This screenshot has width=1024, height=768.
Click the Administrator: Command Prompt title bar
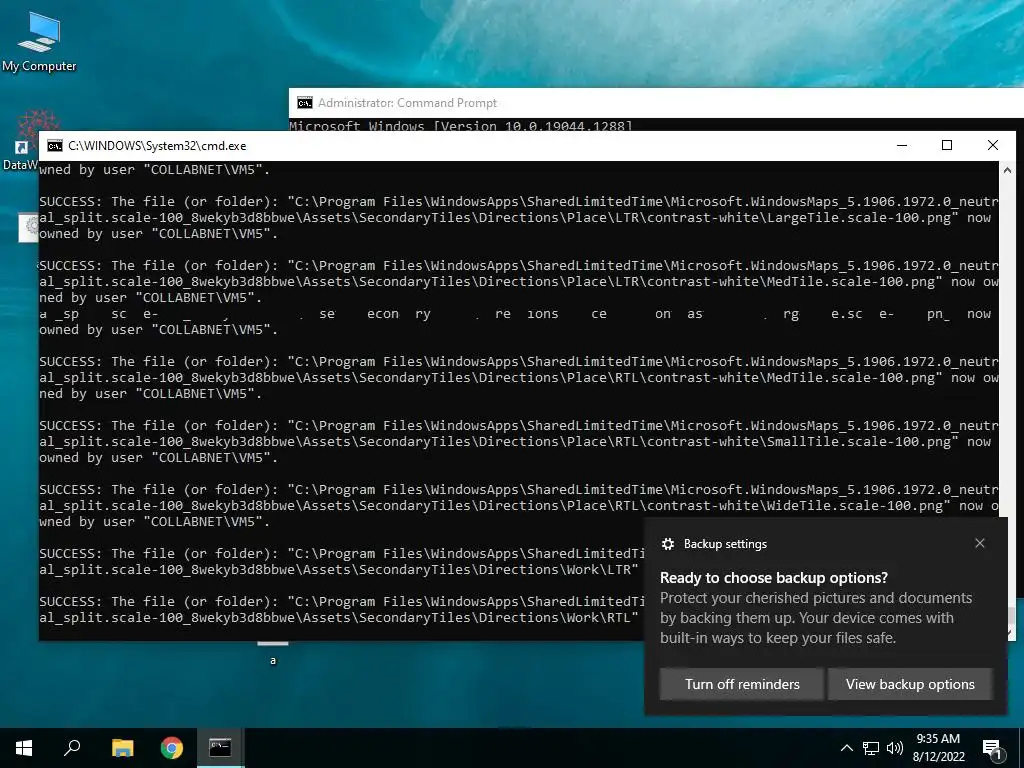coord(656,103)
